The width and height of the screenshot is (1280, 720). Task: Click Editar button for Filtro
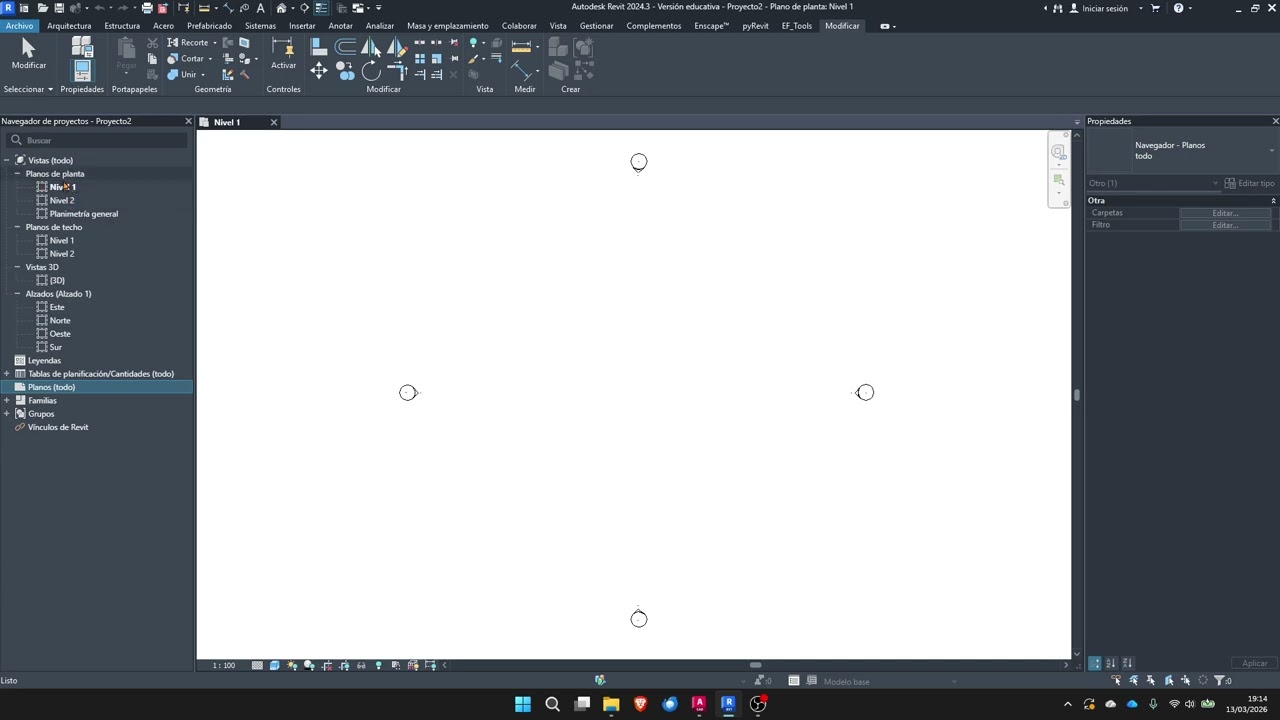click(1225, 225)
